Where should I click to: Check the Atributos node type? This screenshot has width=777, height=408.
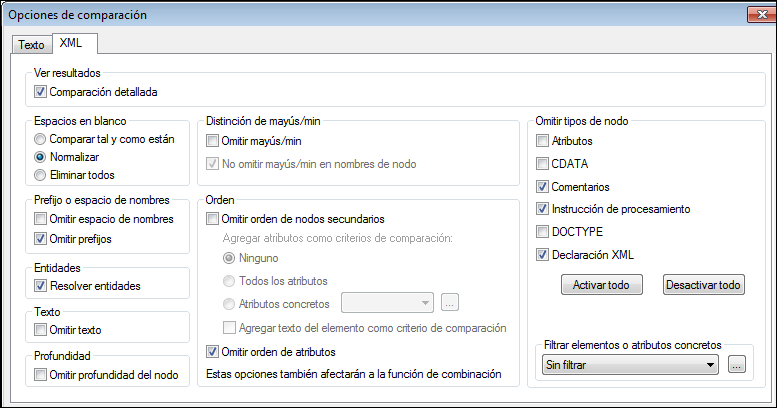click(x=543, y=142)
